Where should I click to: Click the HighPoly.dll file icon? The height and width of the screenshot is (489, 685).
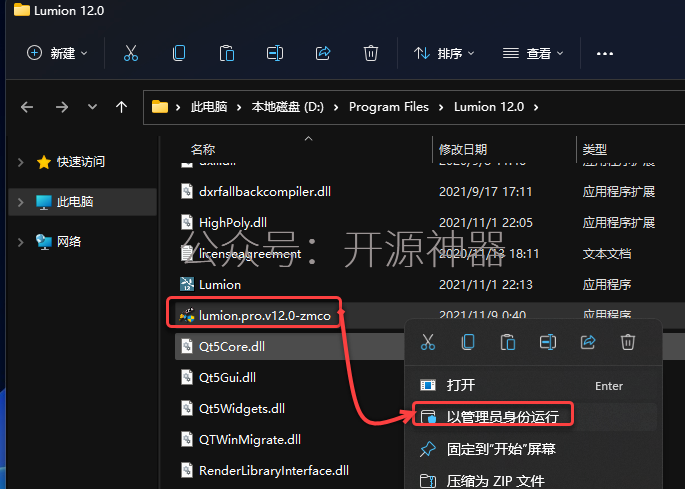187,222
